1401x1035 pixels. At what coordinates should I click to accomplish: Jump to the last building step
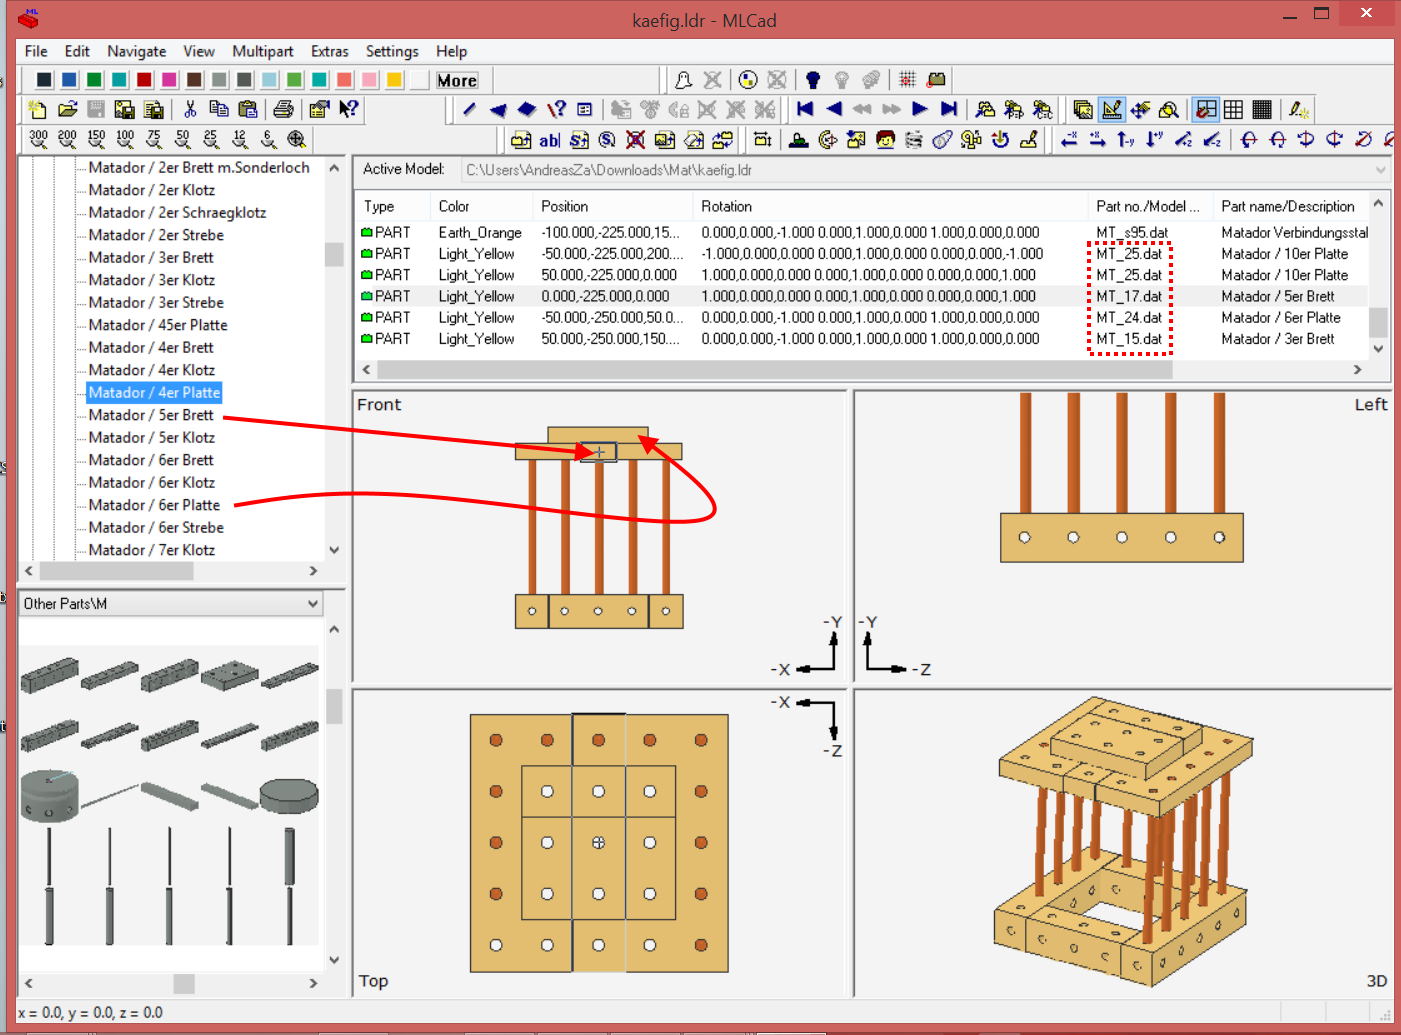point(949,109)
